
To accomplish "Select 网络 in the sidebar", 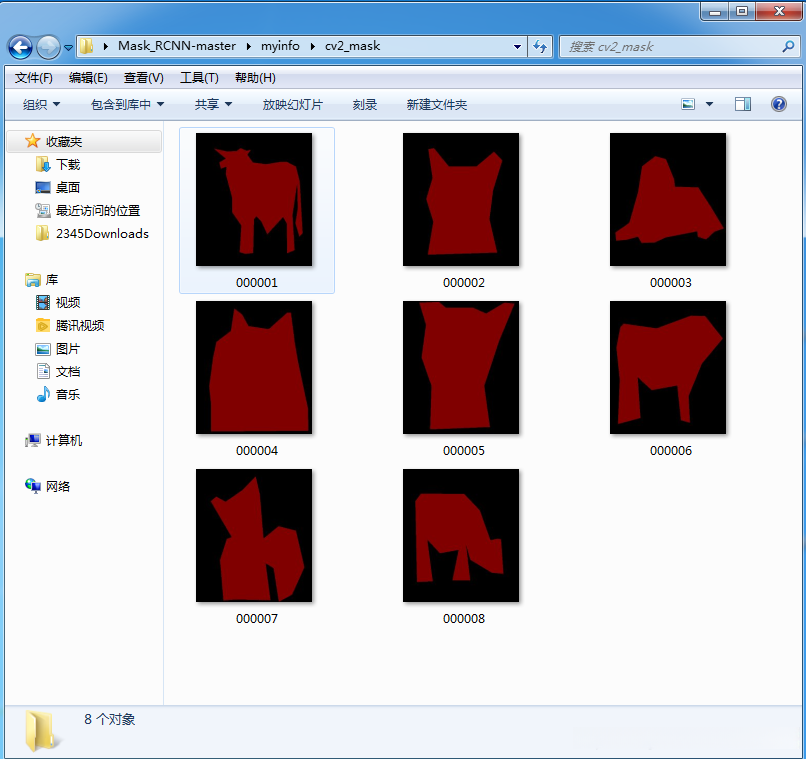I will (58, 486).
